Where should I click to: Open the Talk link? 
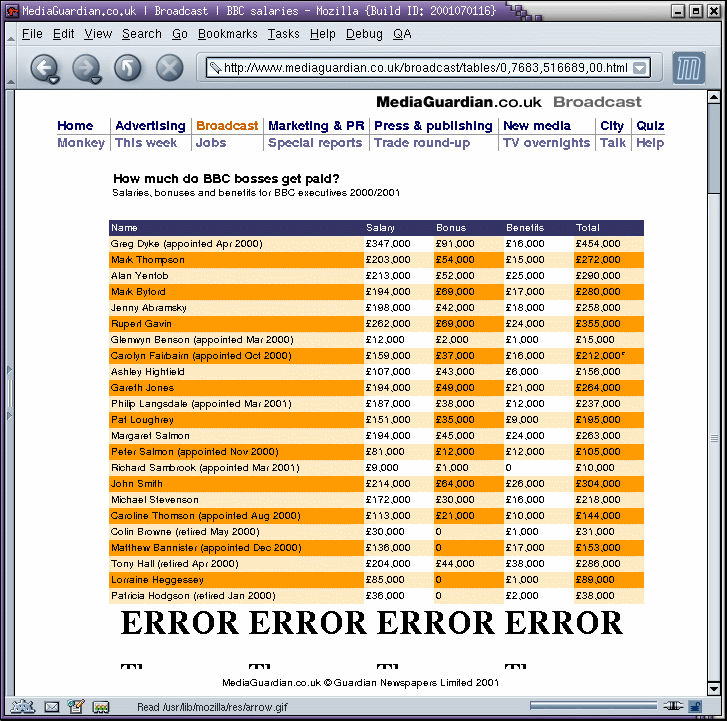613,143
